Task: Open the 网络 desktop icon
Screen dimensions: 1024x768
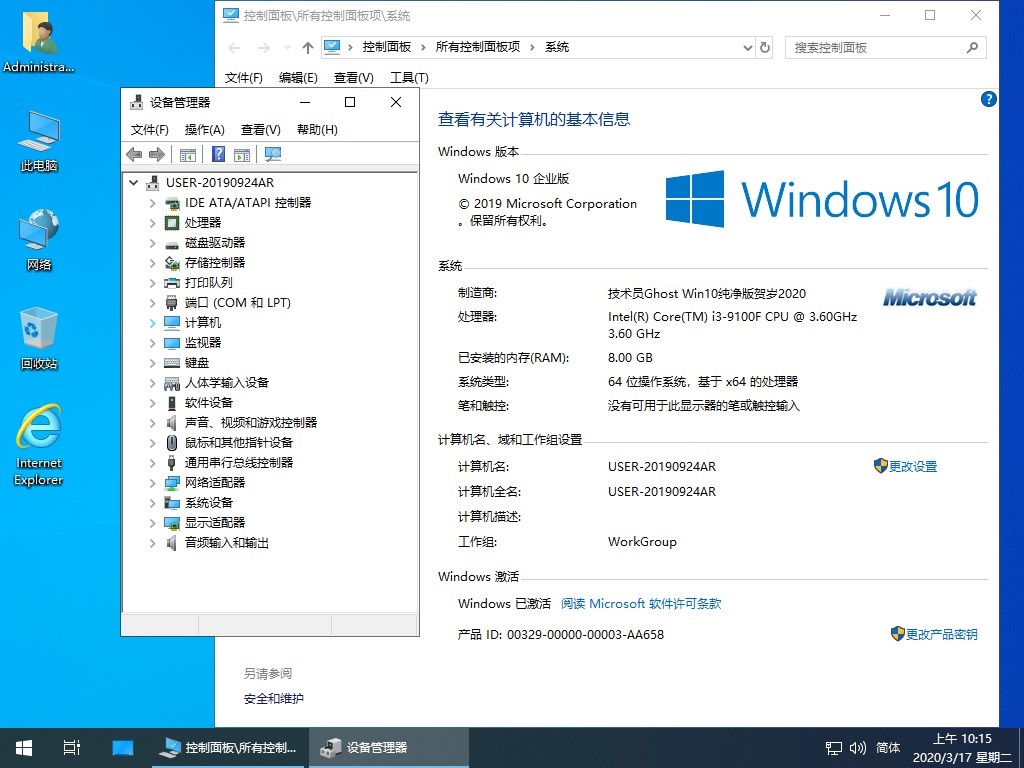Action: coord(39,240)
